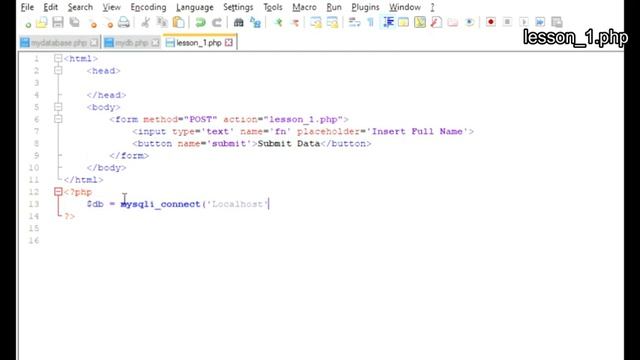
Task: Save the current file with the floppy icon
Action: pyautogui.click(x=58, y=22)
